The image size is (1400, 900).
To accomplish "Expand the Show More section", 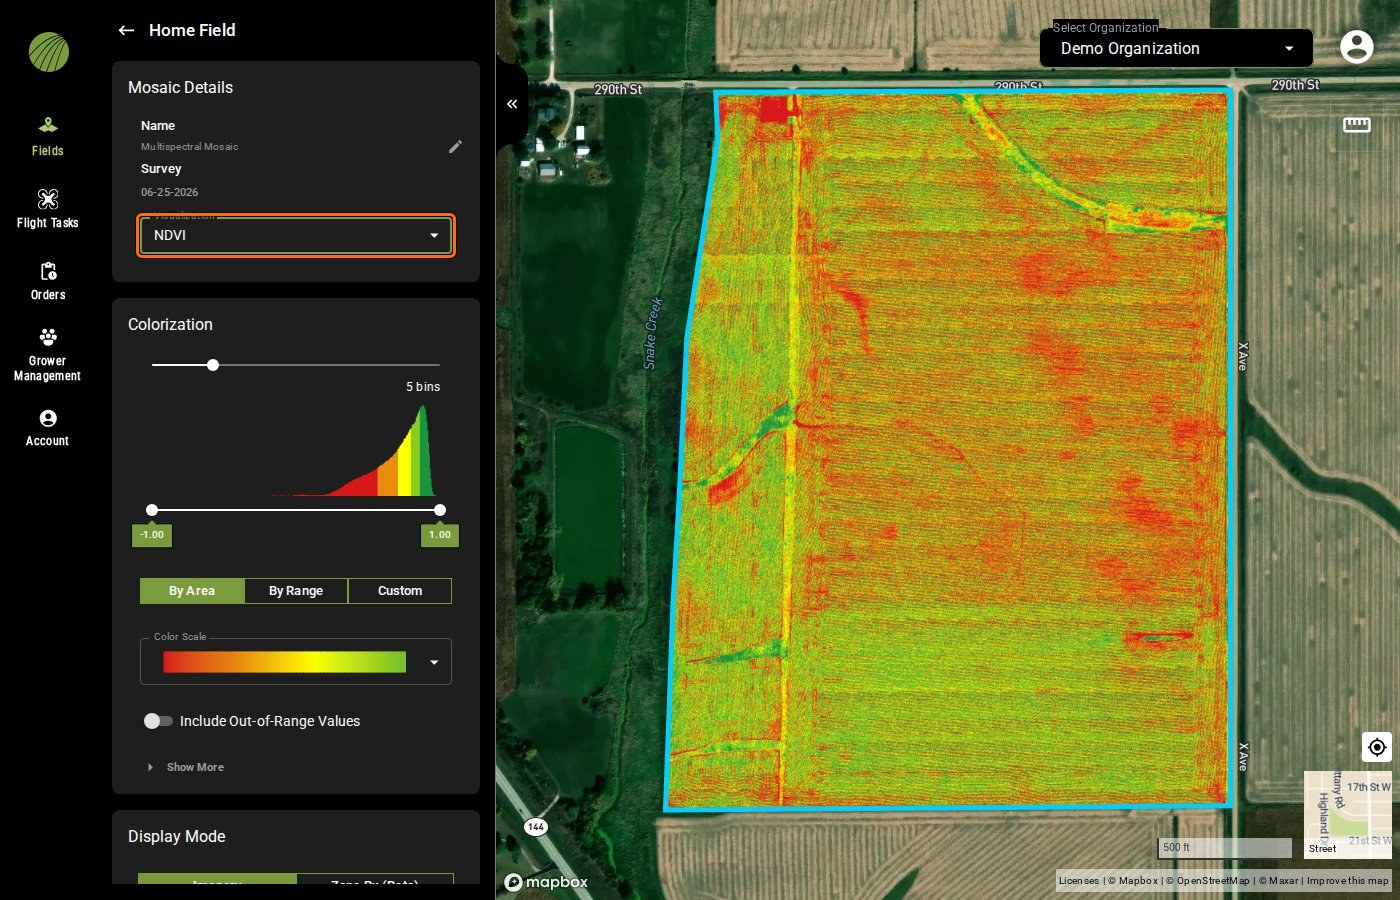I will click(186, 767).
